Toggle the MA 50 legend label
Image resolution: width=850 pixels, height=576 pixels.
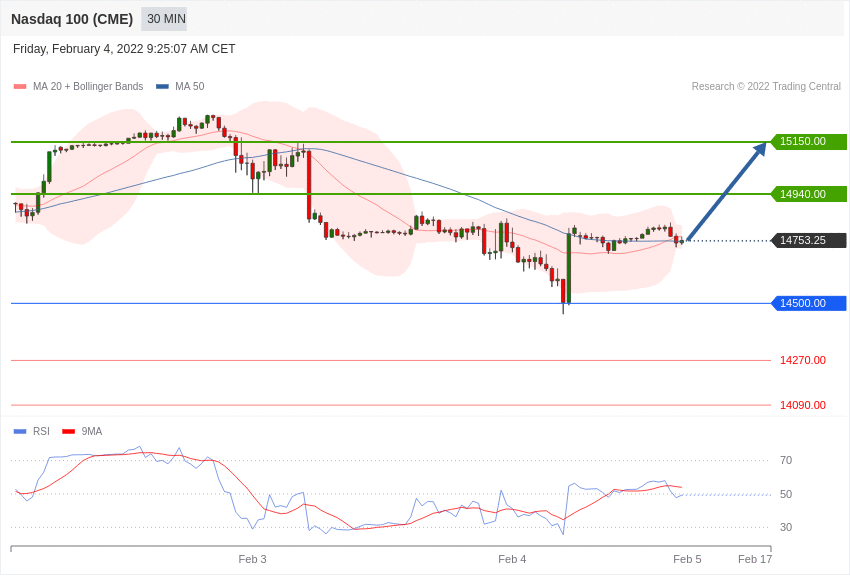(190, 87)
